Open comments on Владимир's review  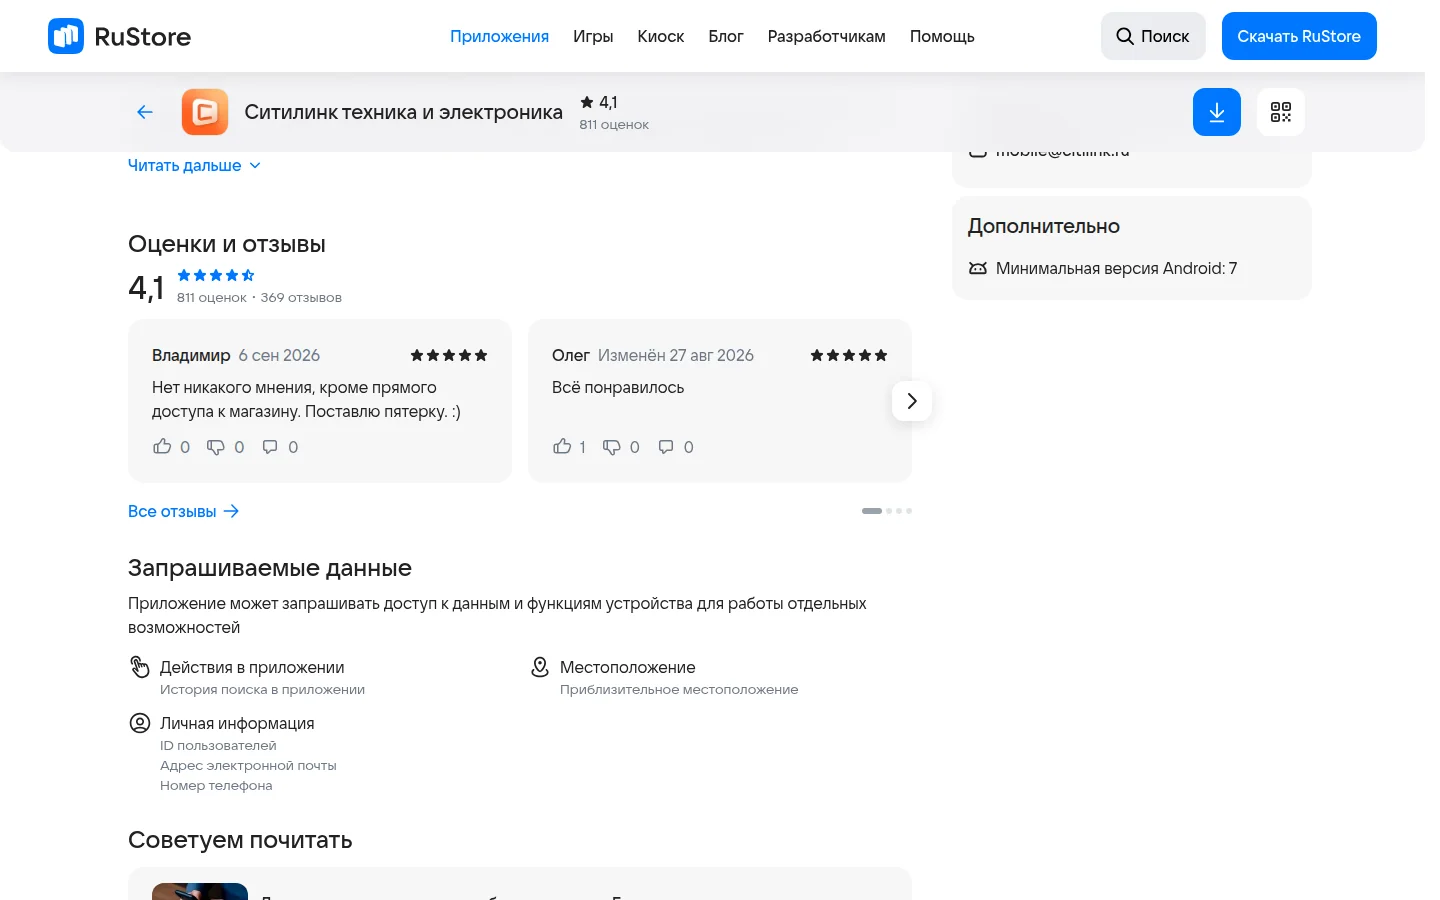(x=270, y=447)
